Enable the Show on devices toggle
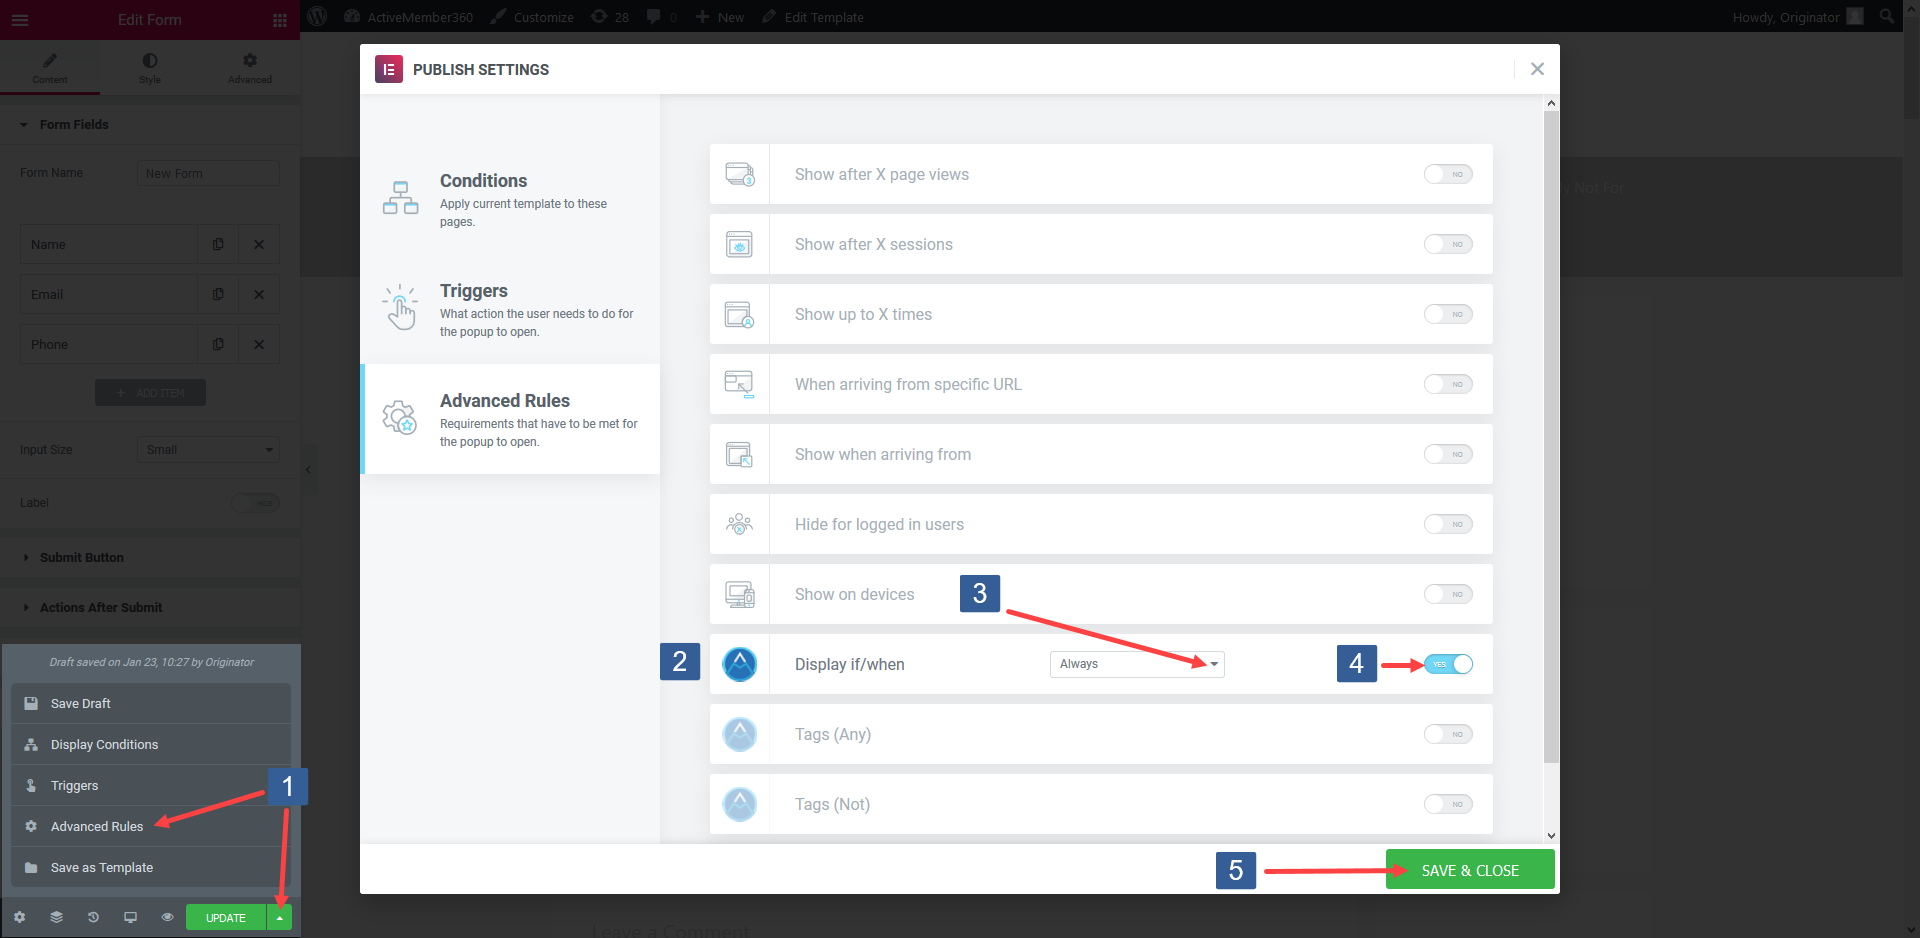This screenshot has width=1920, height=938. [1448, 593]
